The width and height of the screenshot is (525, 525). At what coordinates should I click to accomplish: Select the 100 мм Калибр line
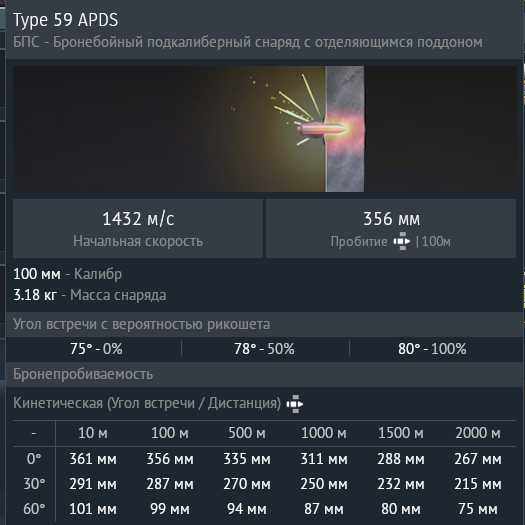68,274
